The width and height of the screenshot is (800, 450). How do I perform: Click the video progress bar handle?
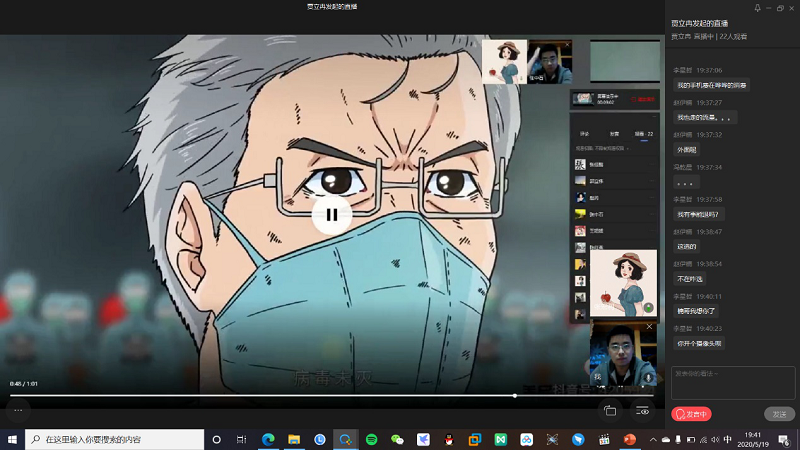(x=515, y=395)
